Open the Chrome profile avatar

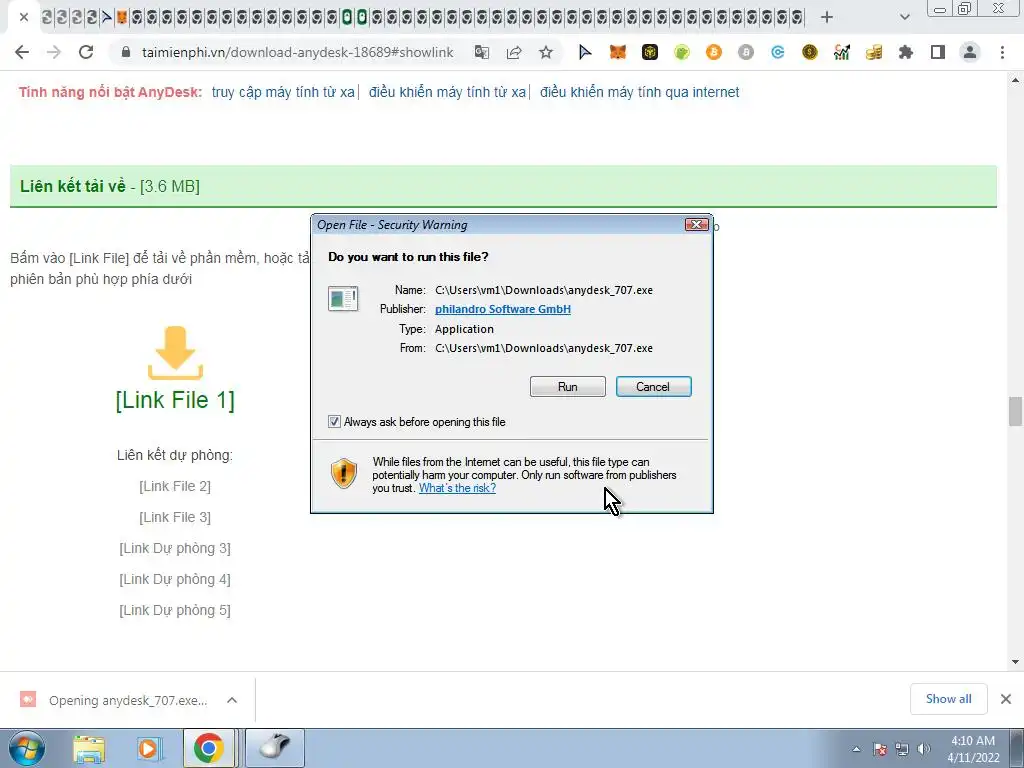click(970, 52)
